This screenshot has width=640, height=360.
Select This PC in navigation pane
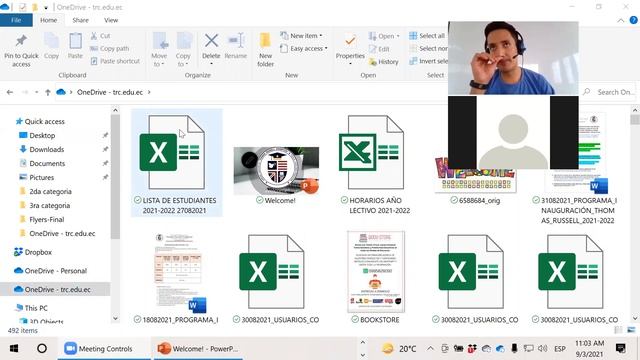pyautogui.click(x=36, y=308)
